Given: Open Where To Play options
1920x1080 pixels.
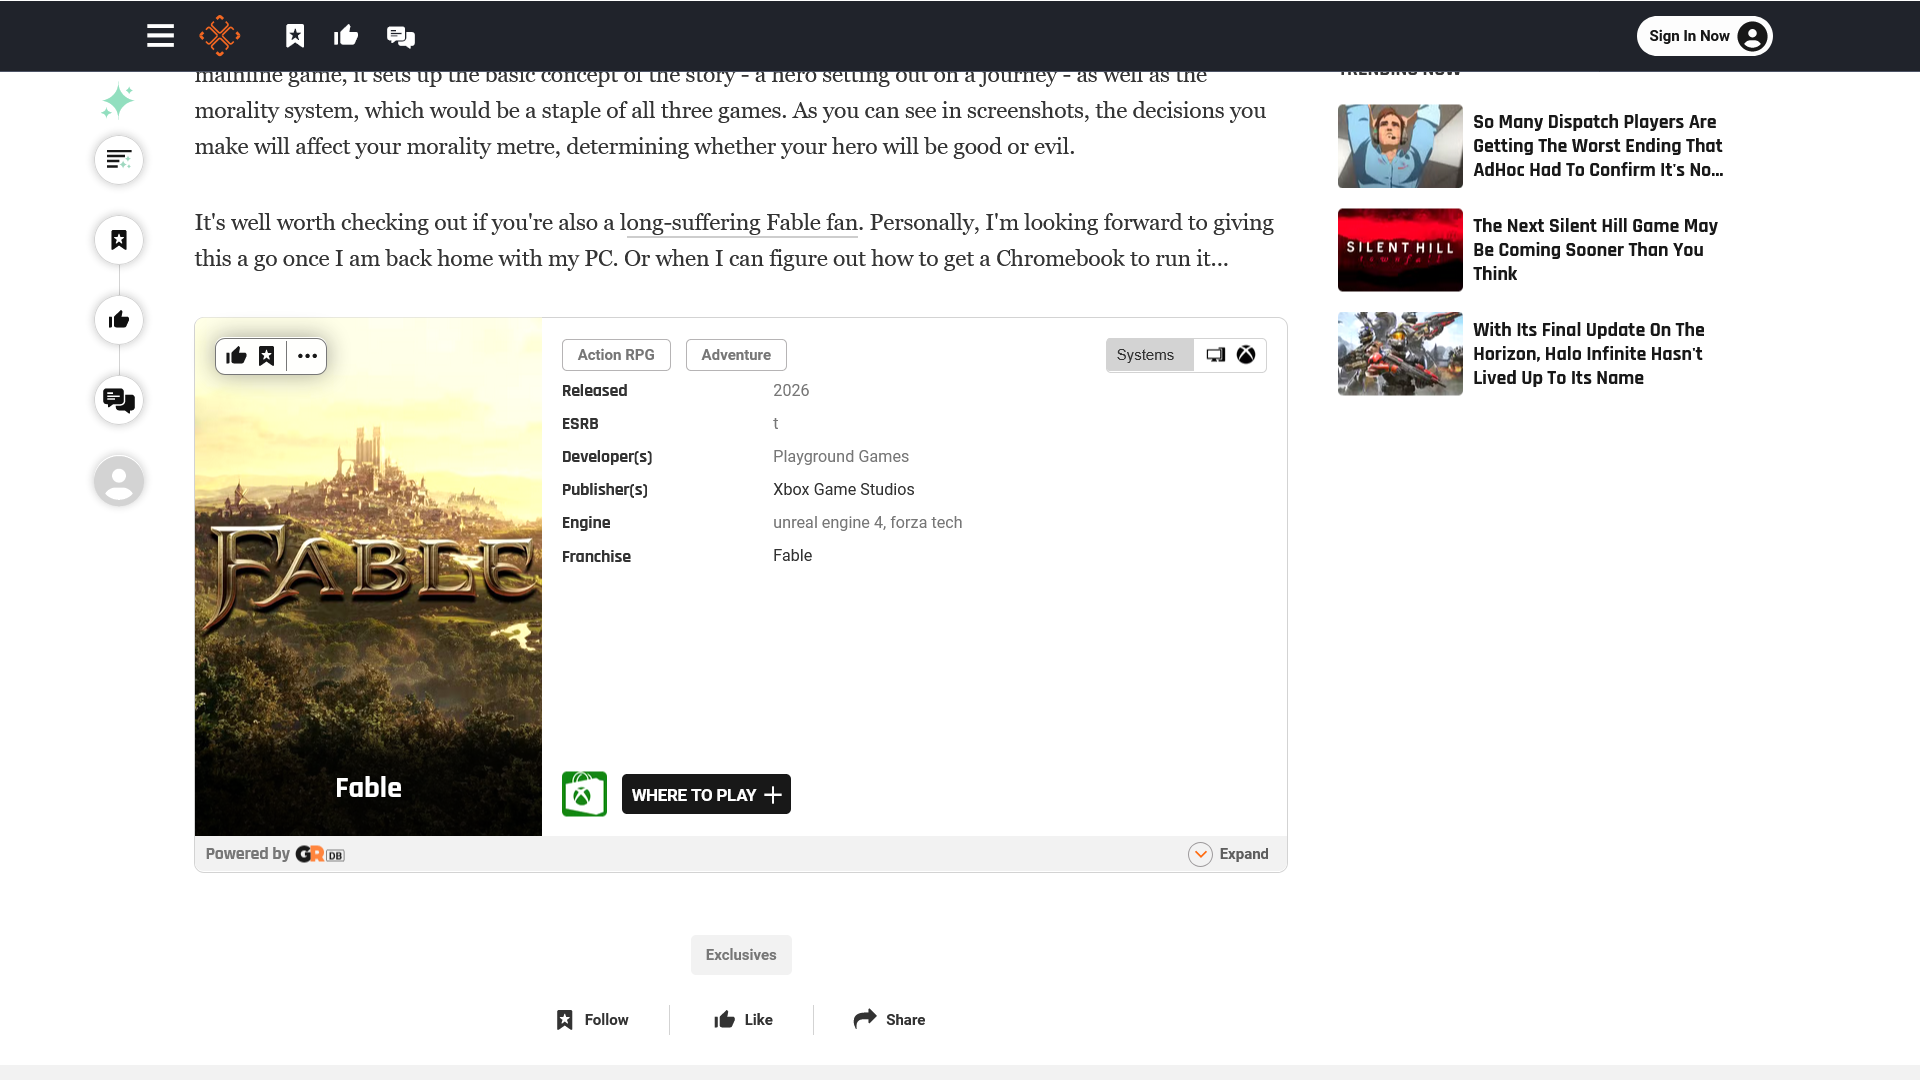Looking at the screenshot, I should click(706, 794).
